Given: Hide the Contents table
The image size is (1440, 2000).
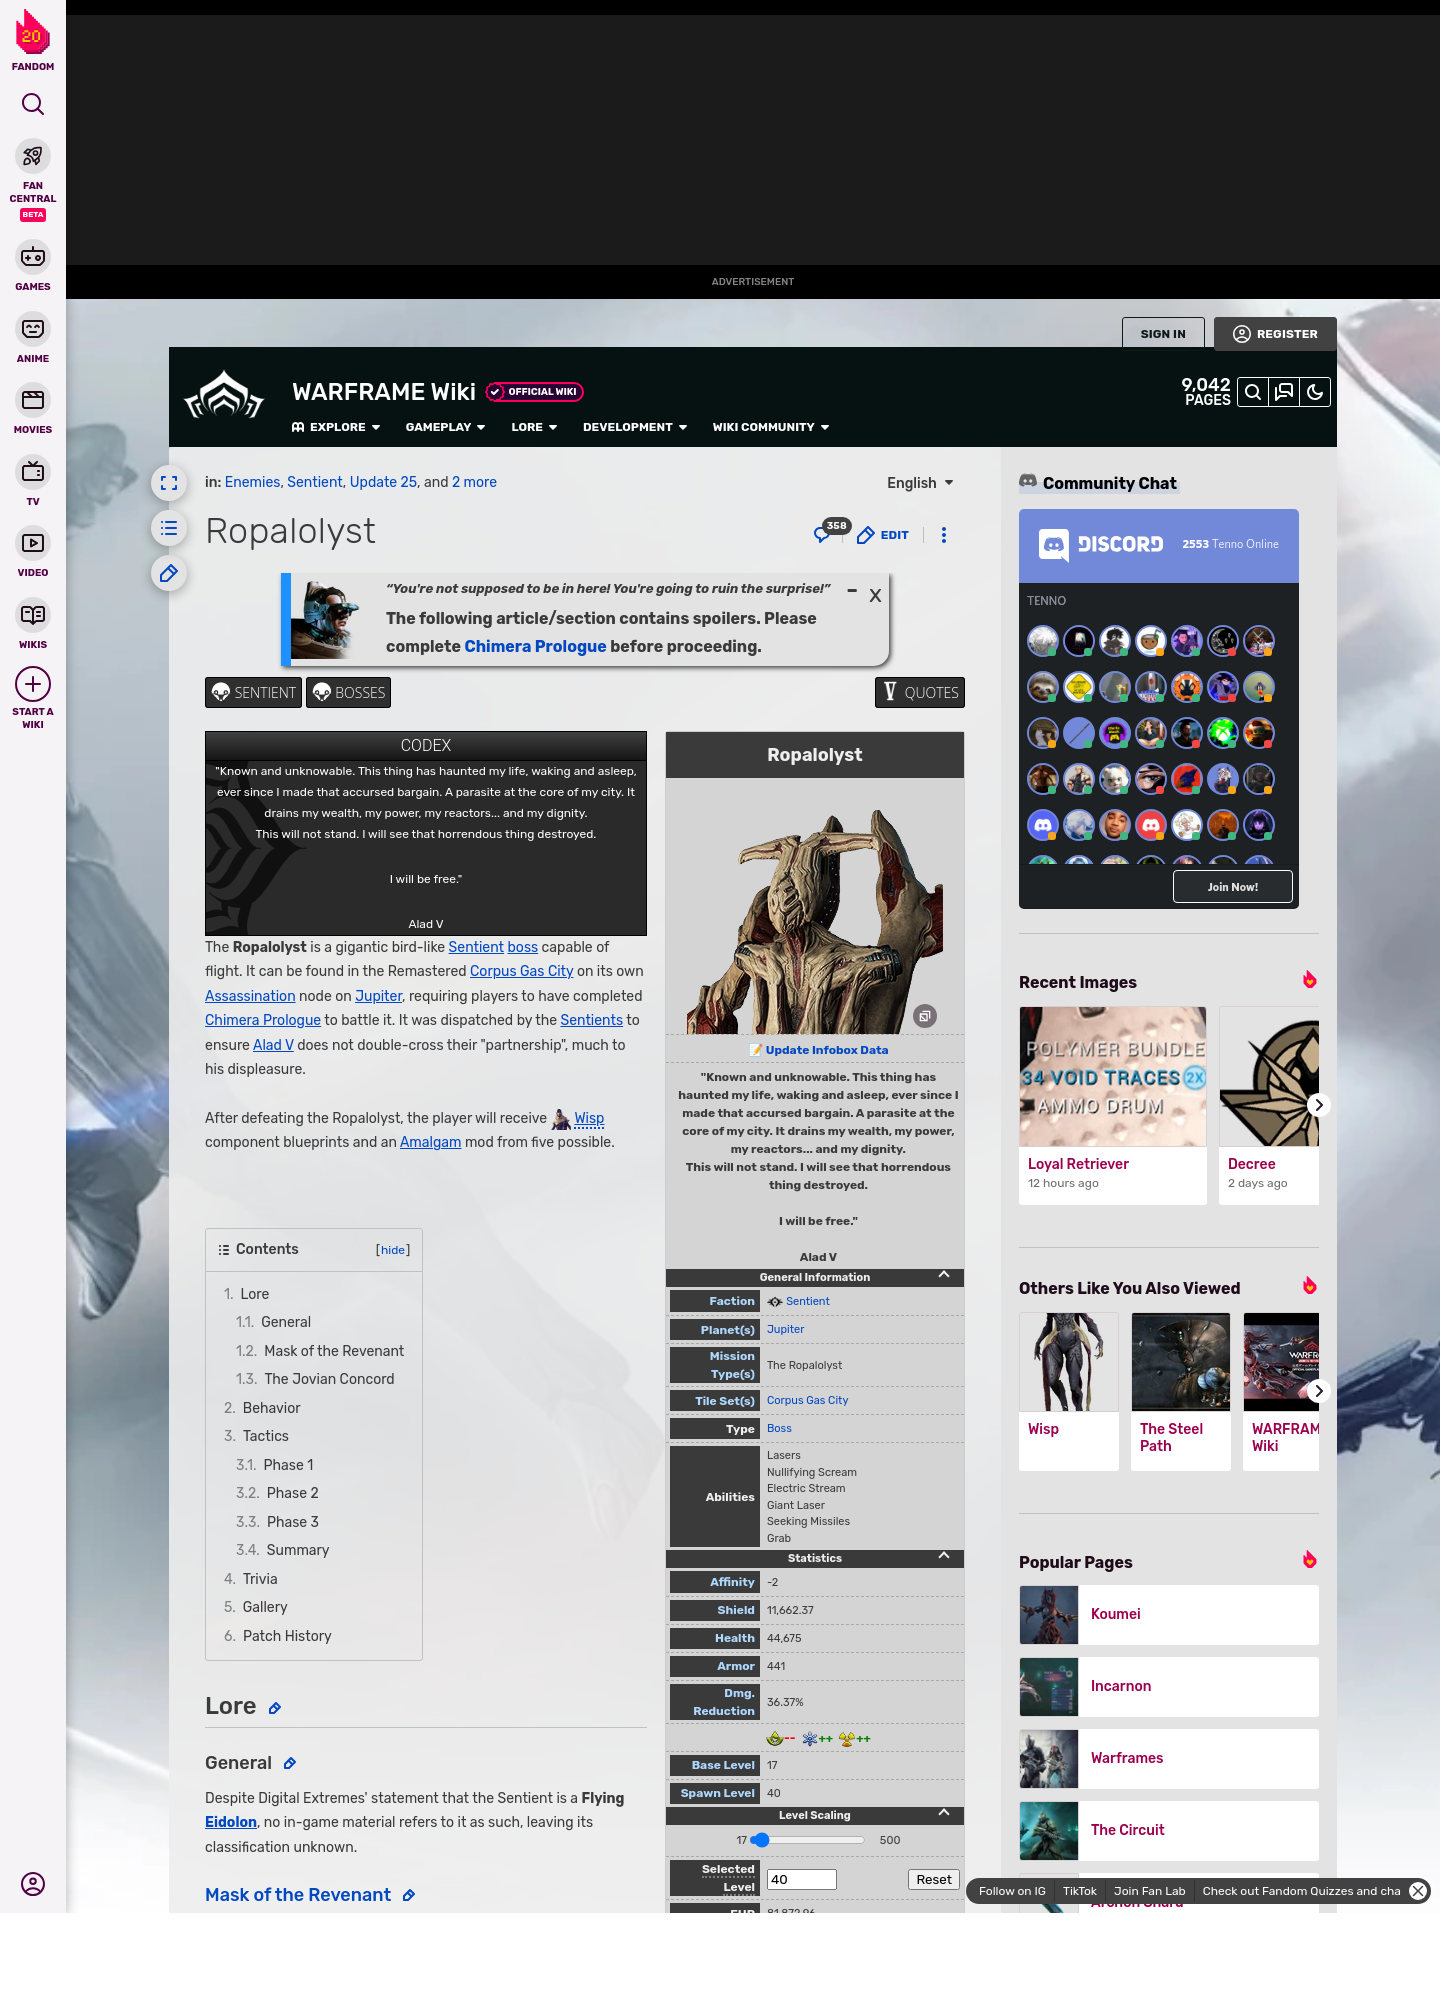Looking at the screenshot, I should tap(393, 1250).
